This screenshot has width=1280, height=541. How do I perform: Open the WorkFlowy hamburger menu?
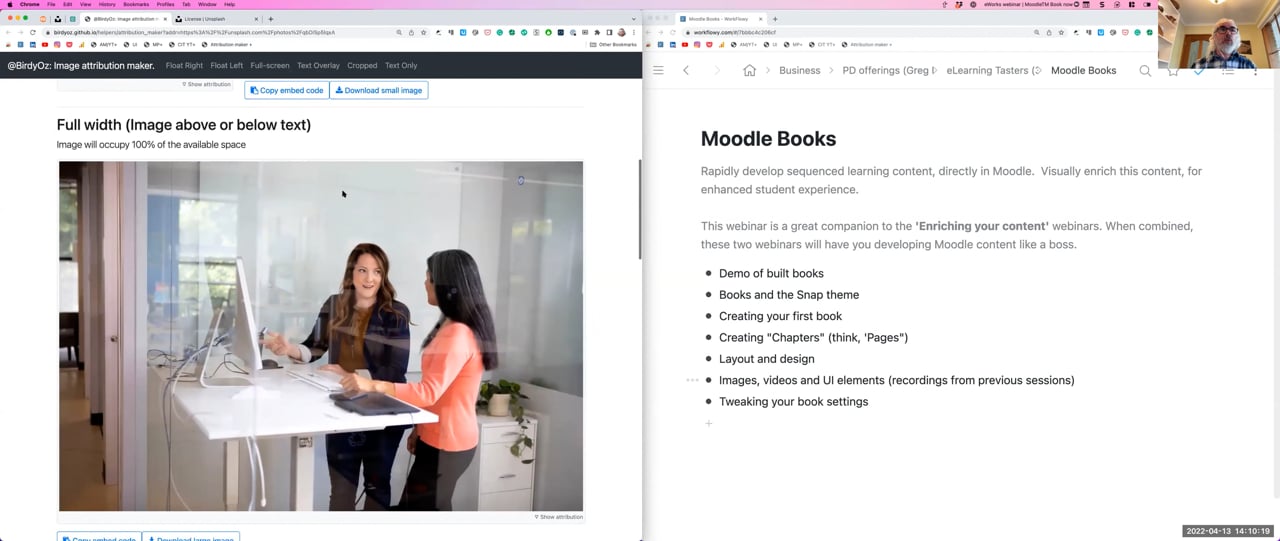click(x=658, y=70)
